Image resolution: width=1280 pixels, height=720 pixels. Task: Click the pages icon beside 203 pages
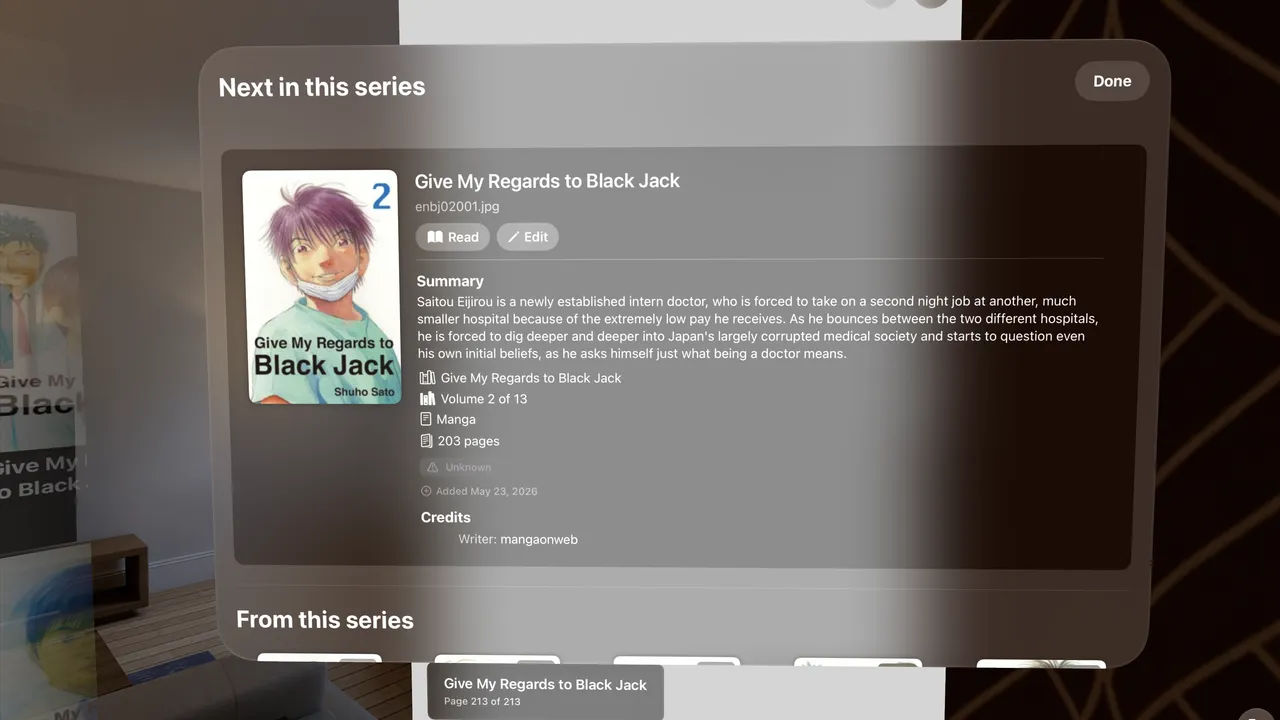427,441
